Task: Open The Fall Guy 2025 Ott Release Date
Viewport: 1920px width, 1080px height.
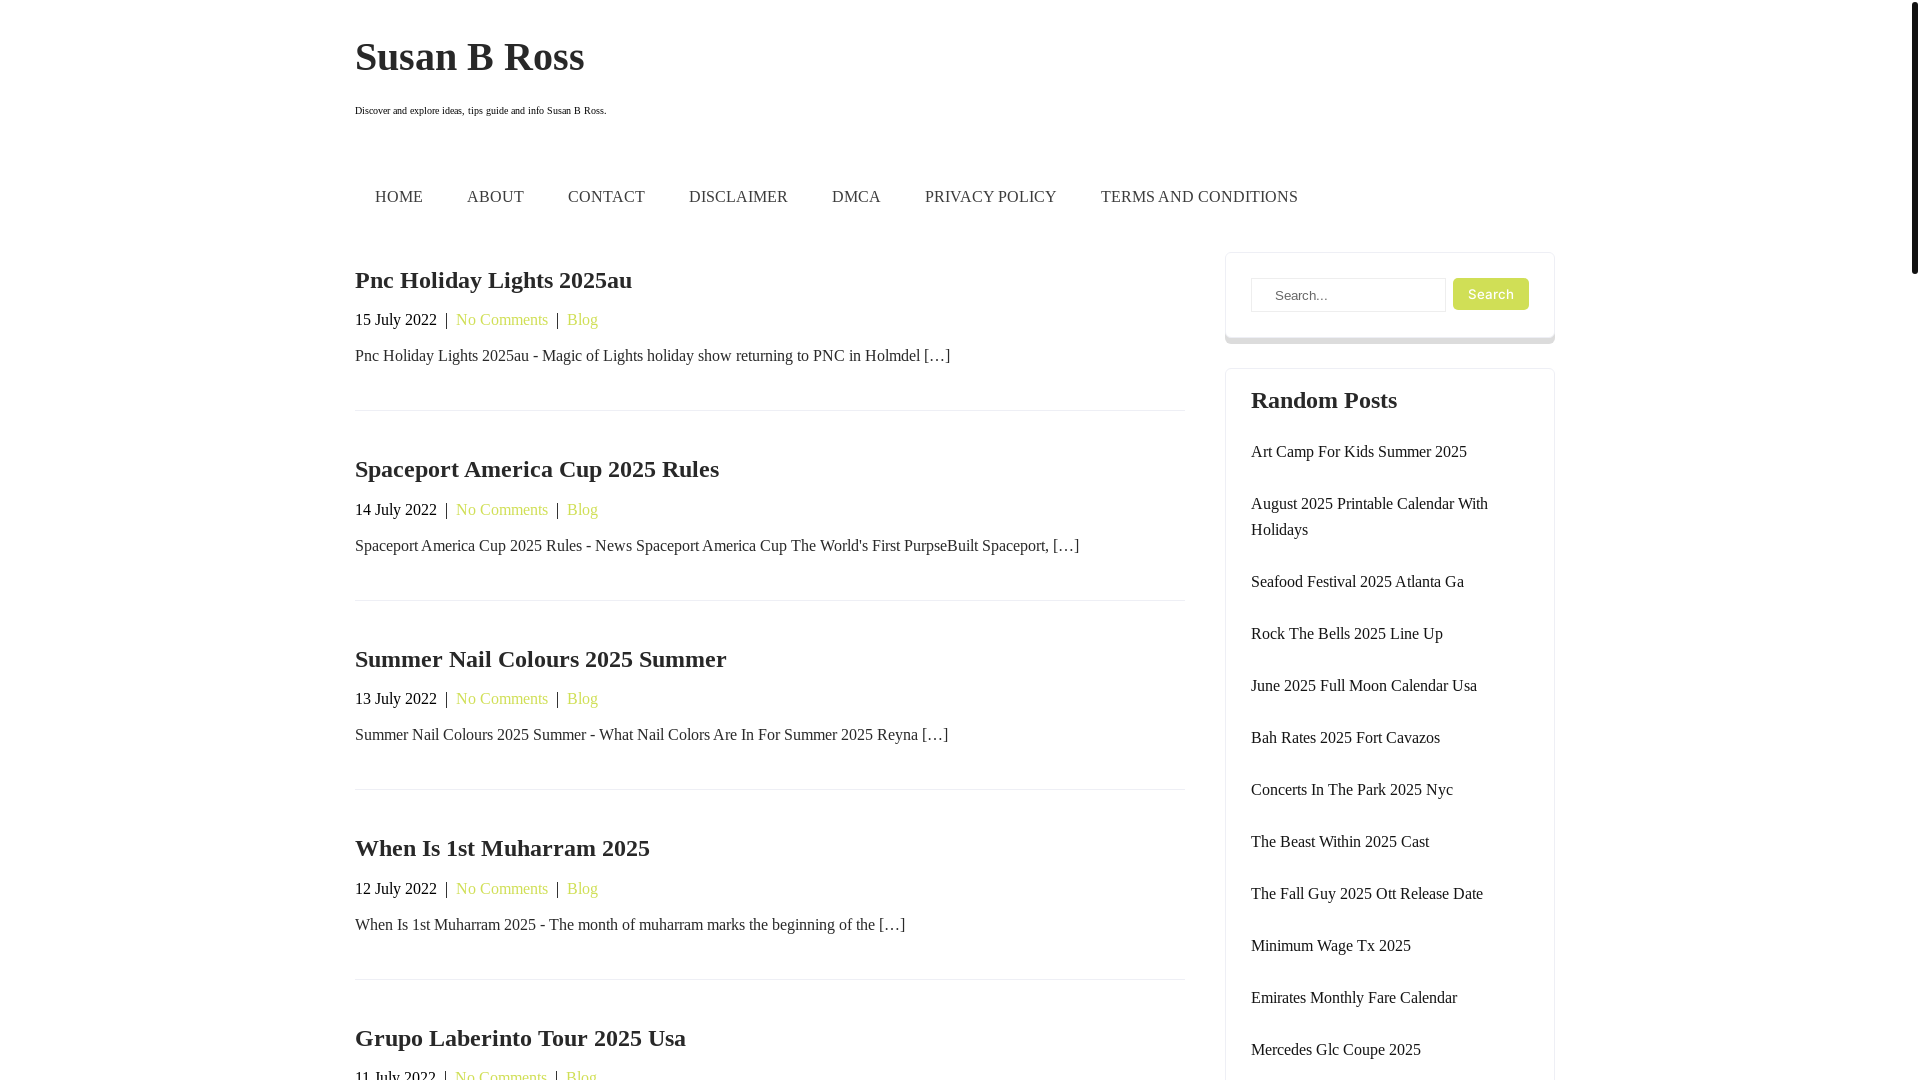Action: [x=1366, y=894]
